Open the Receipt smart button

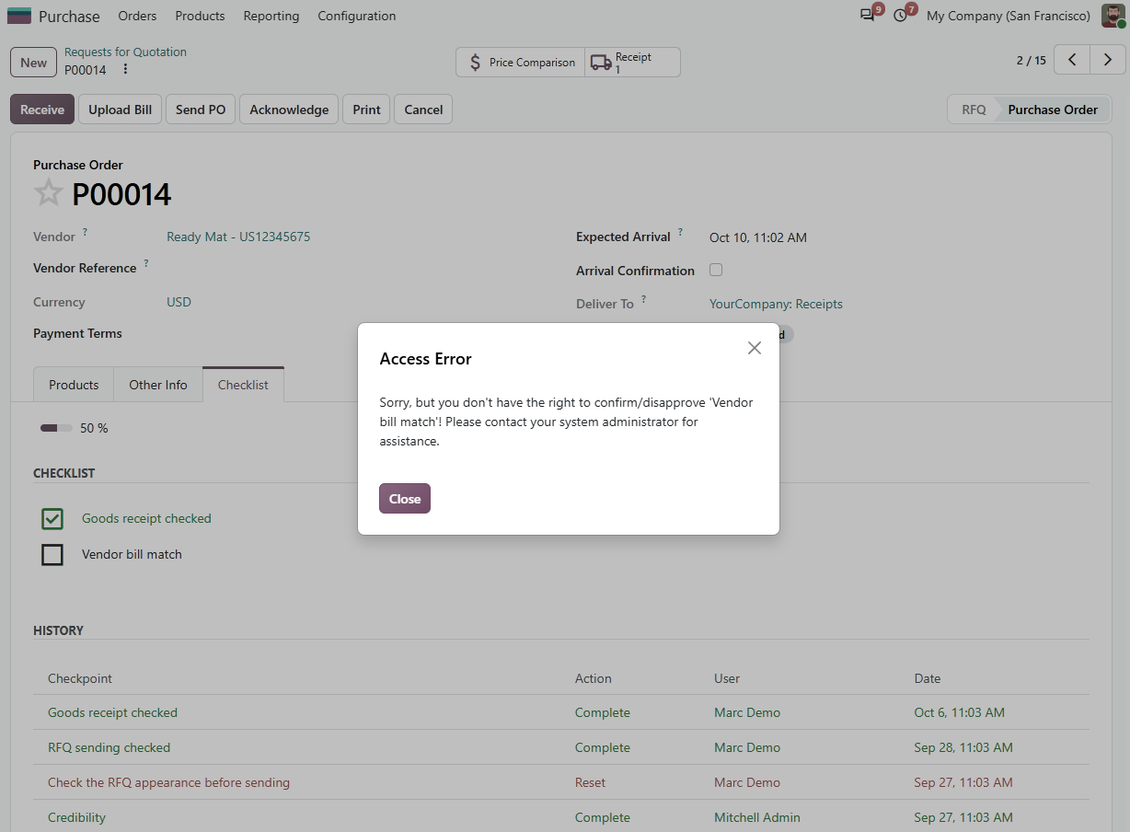pos(632,62)
